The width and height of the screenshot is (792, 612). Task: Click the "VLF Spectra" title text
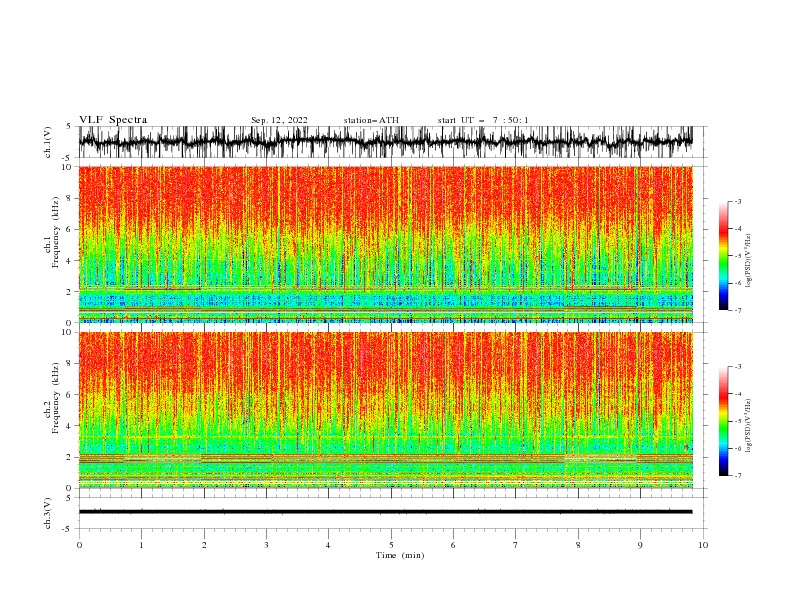(113, 120)
